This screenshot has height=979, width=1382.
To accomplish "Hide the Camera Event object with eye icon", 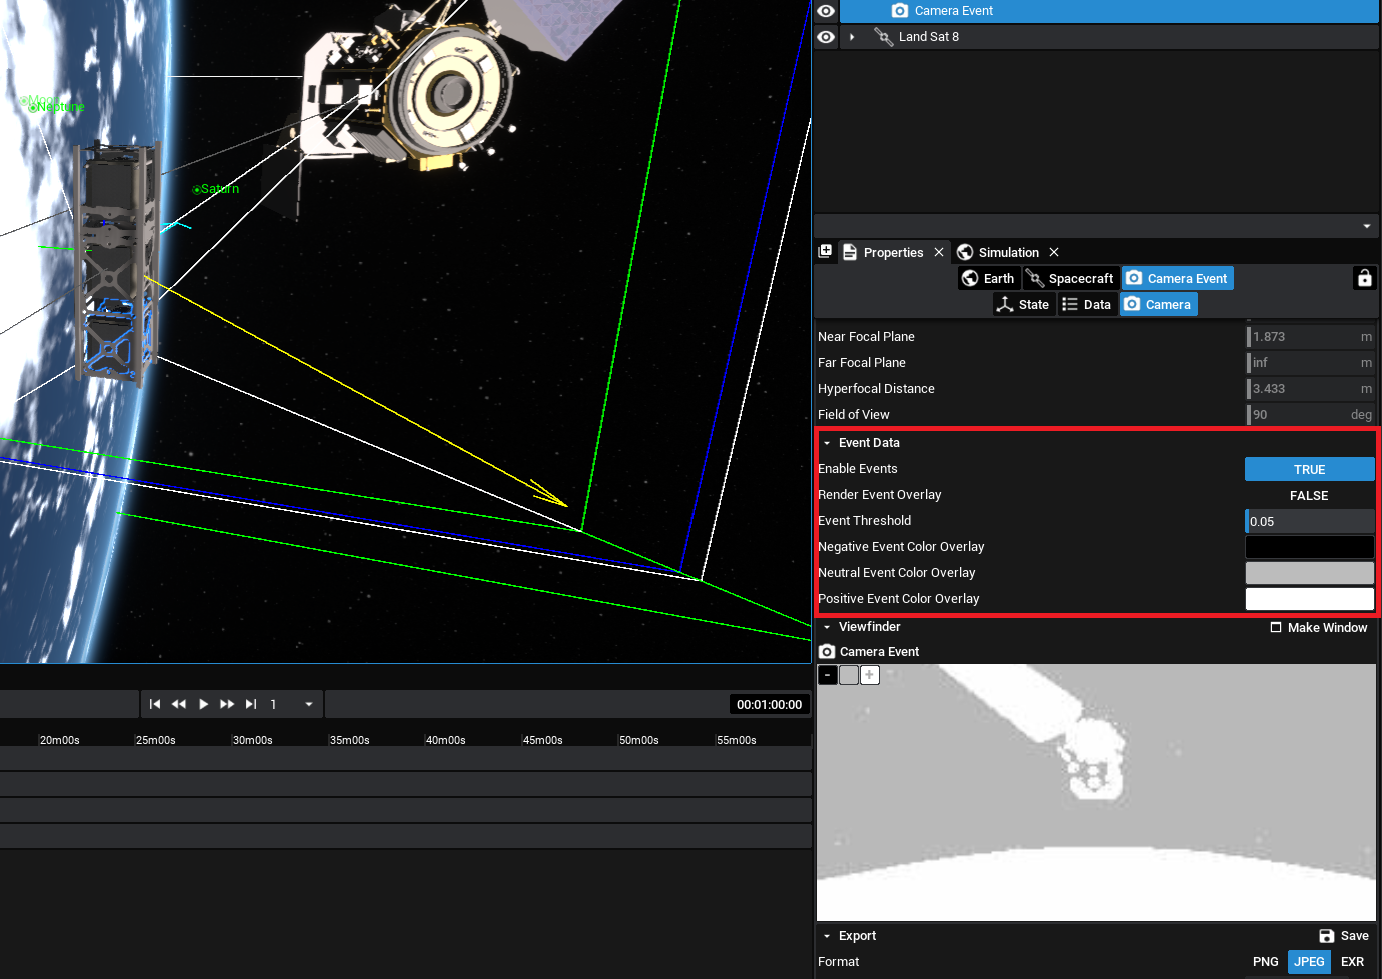I will 826,11.
